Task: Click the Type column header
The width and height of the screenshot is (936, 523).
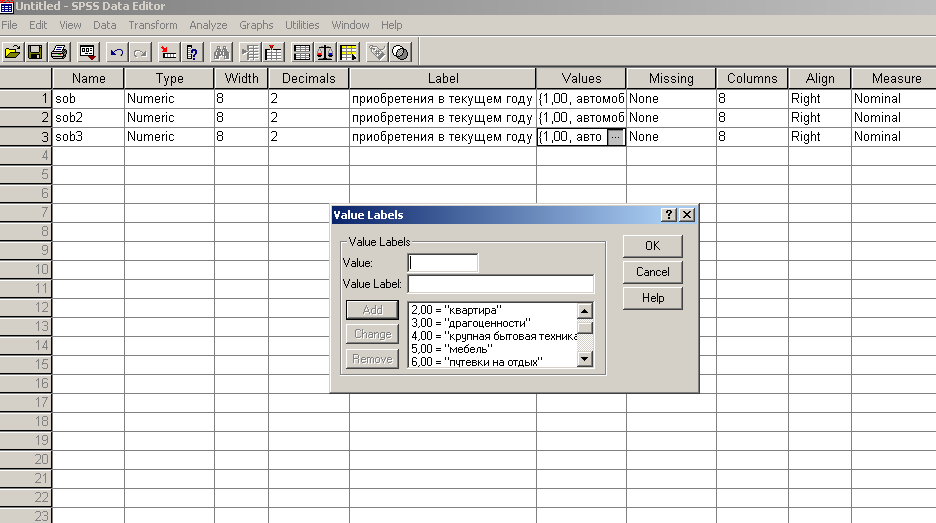Action: tap(170, 79)
